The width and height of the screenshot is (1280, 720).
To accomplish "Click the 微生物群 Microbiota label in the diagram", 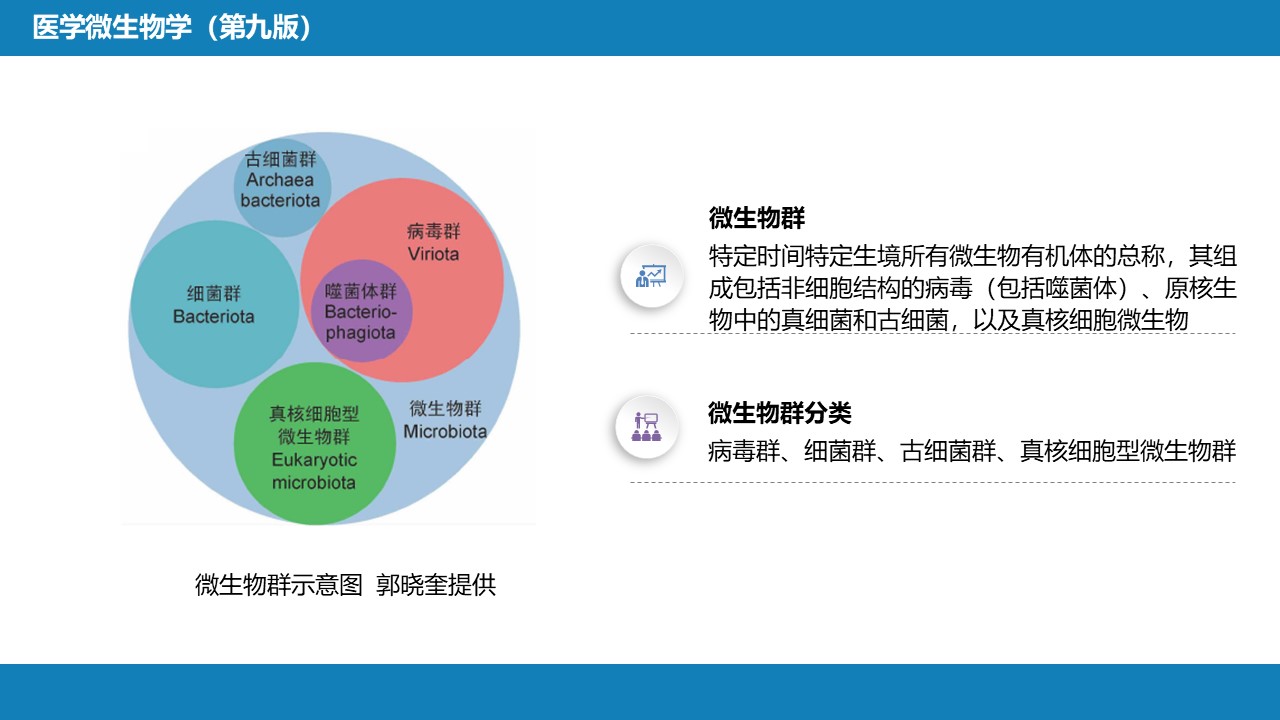I will [445, 420].
